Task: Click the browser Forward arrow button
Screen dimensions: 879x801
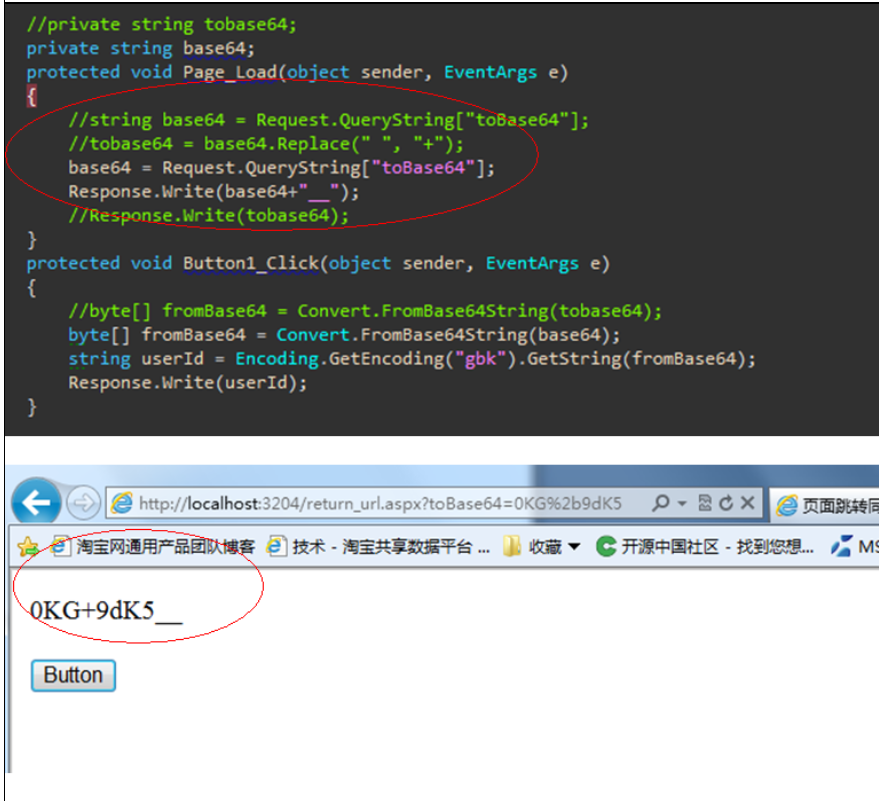Action: (84, 503)
